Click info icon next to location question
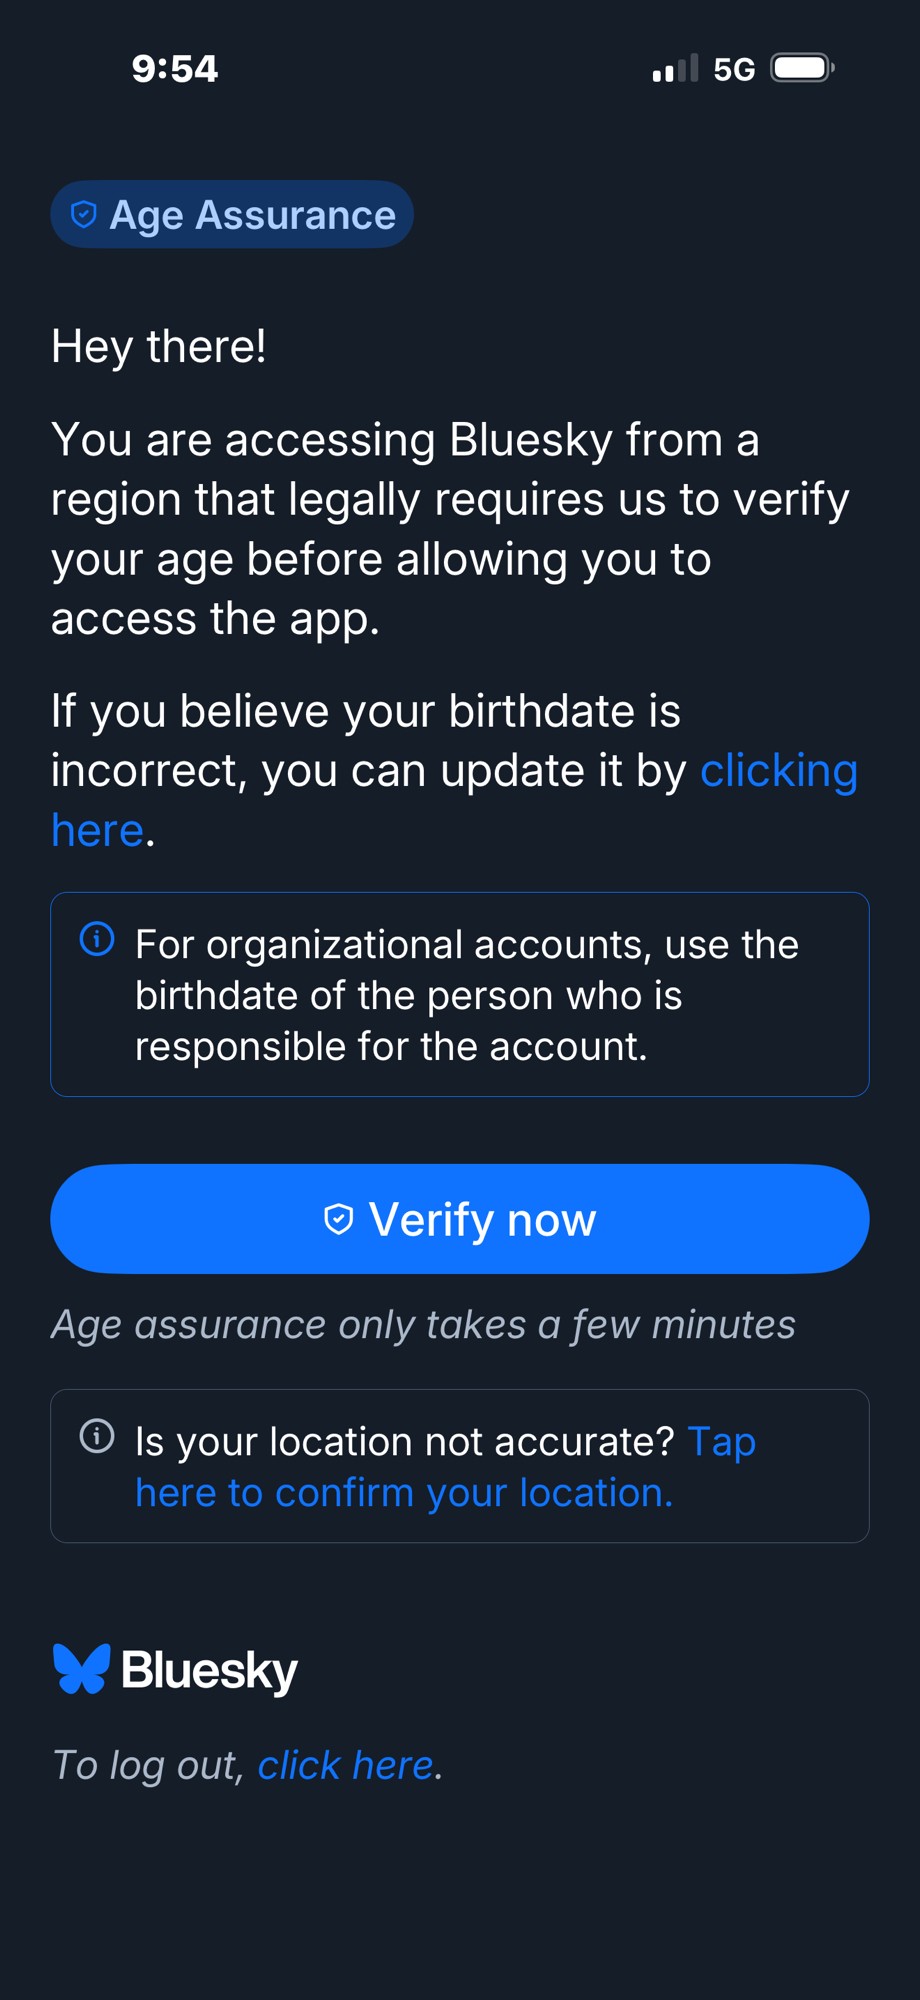Image resolution: width=920 pixels, height=2000 pixels. click(97, 1436)
